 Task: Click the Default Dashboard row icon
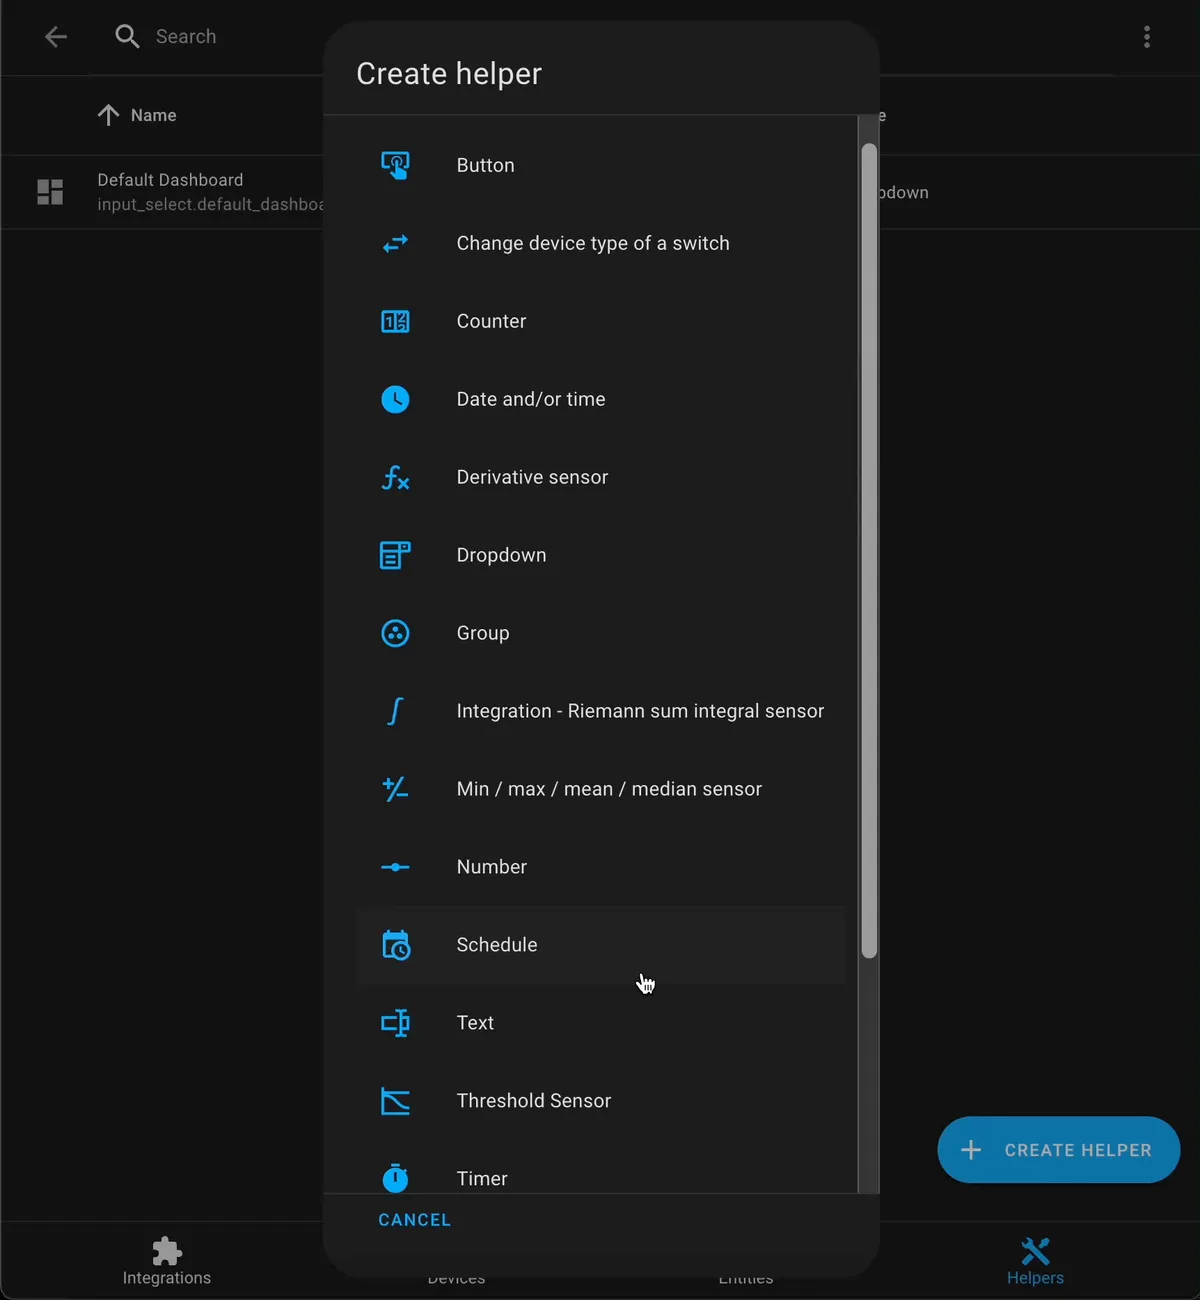tap(50, 192)
